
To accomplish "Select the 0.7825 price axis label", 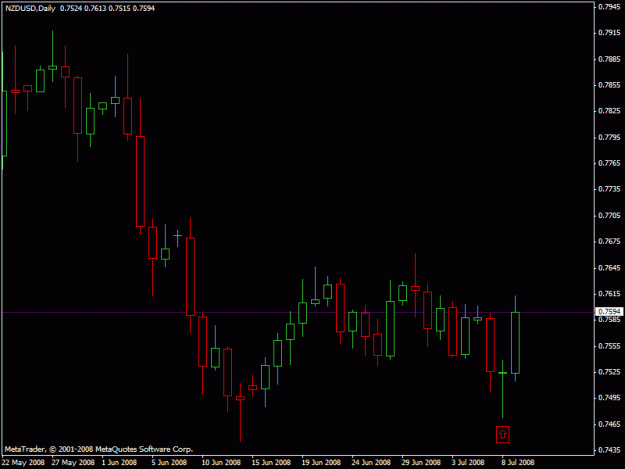I will pos(609,111).
